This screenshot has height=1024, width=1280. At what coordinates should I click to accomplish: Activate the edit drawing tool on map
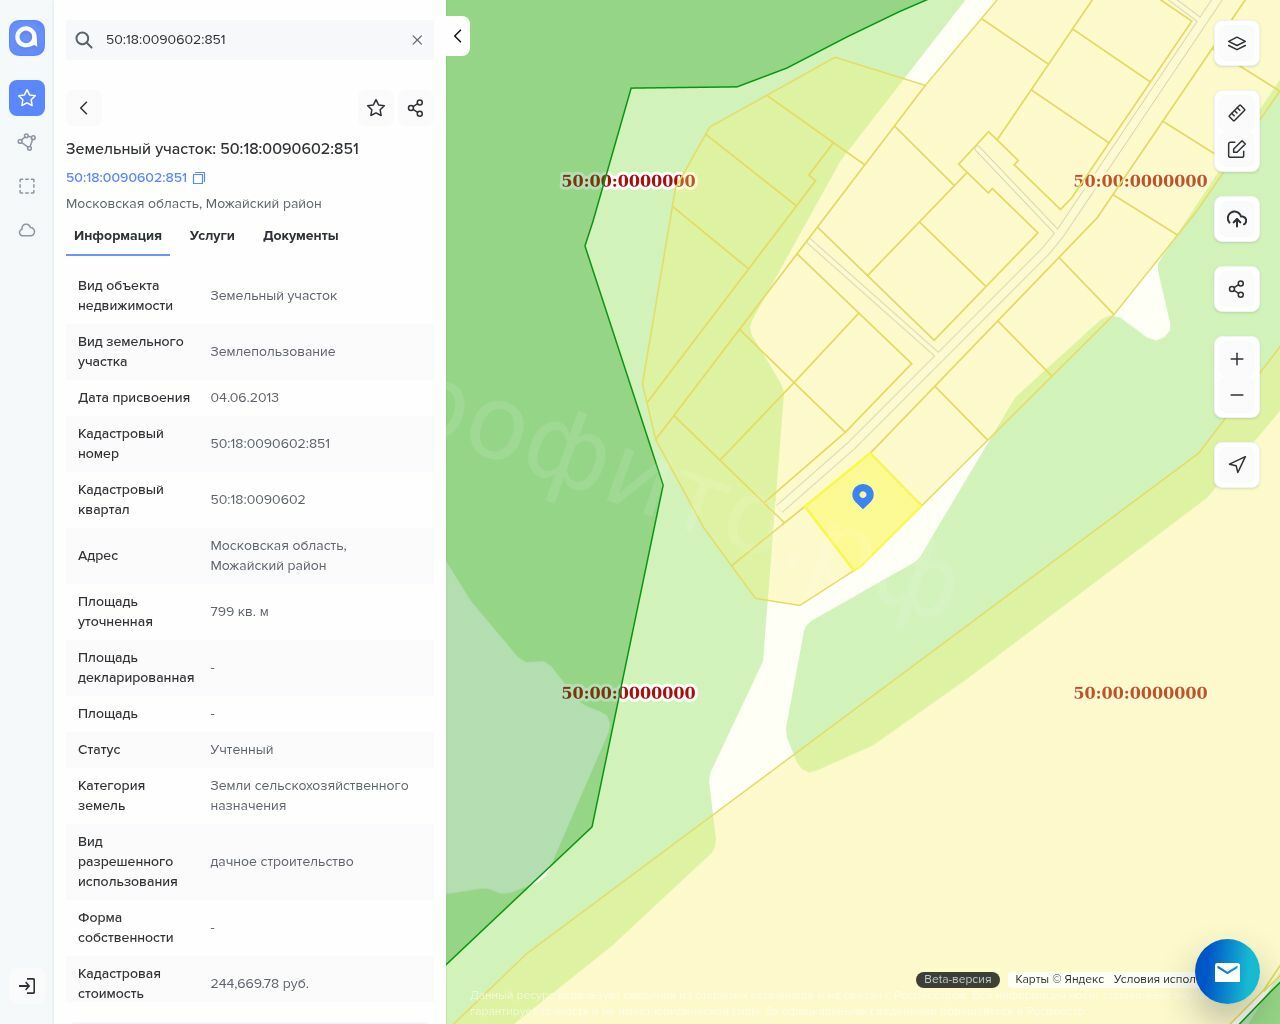pos(1237,149)
